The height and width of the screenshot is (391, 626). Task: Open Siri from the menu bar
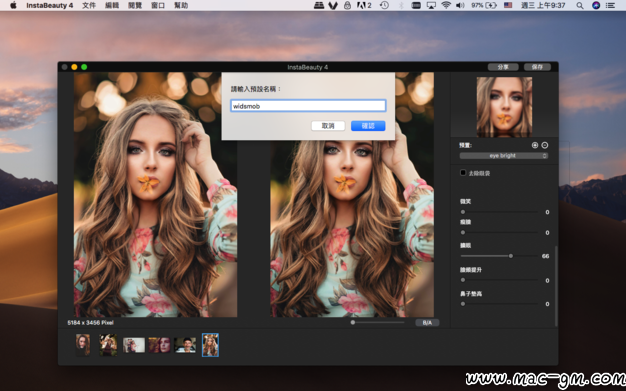(x=596, y=5)
